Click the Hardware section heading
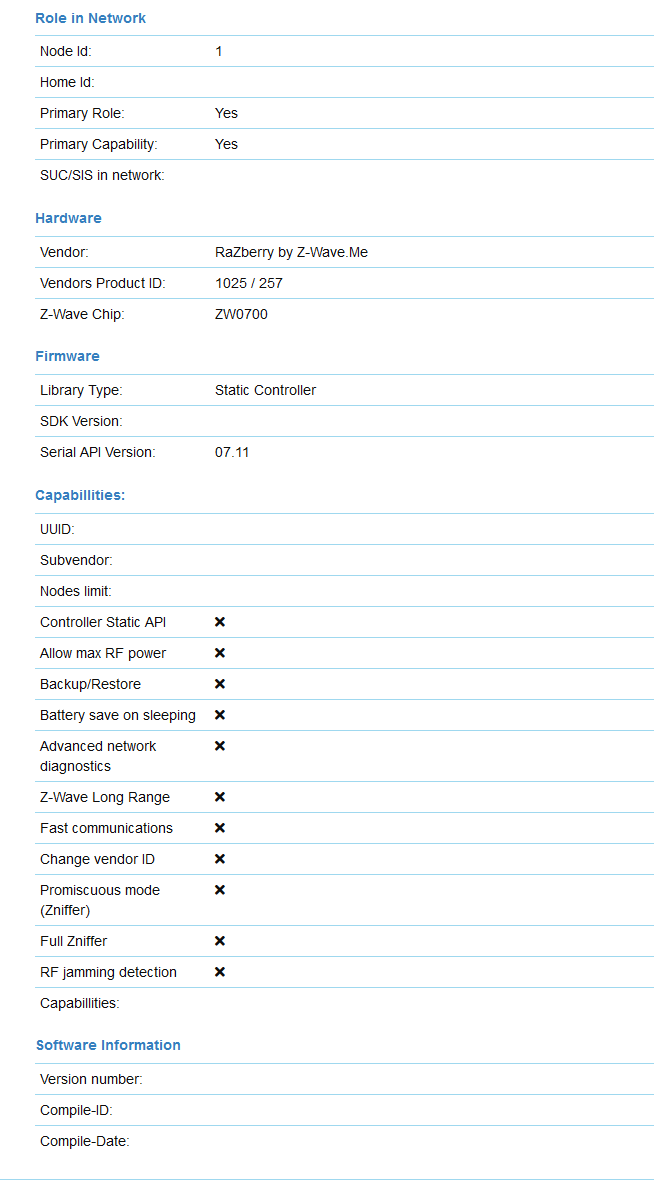This screenshot has width=654, height=1187. (68, 218)
